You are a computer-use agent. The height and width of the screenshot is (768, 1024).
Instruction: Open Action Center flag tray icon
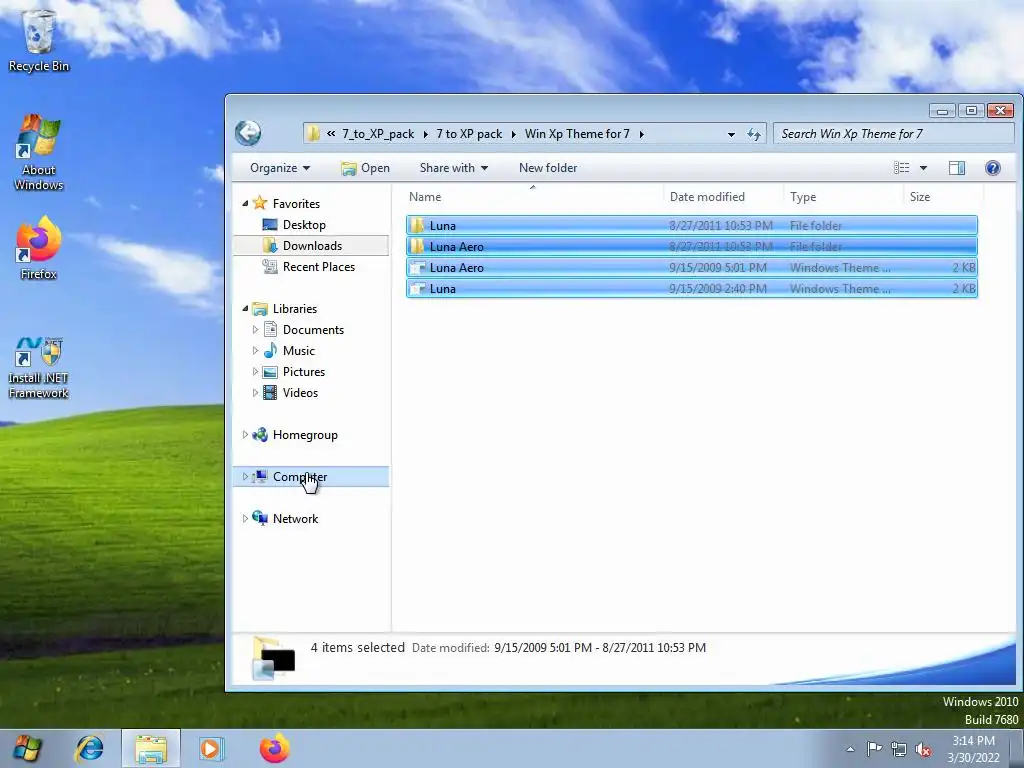point(874,749)
